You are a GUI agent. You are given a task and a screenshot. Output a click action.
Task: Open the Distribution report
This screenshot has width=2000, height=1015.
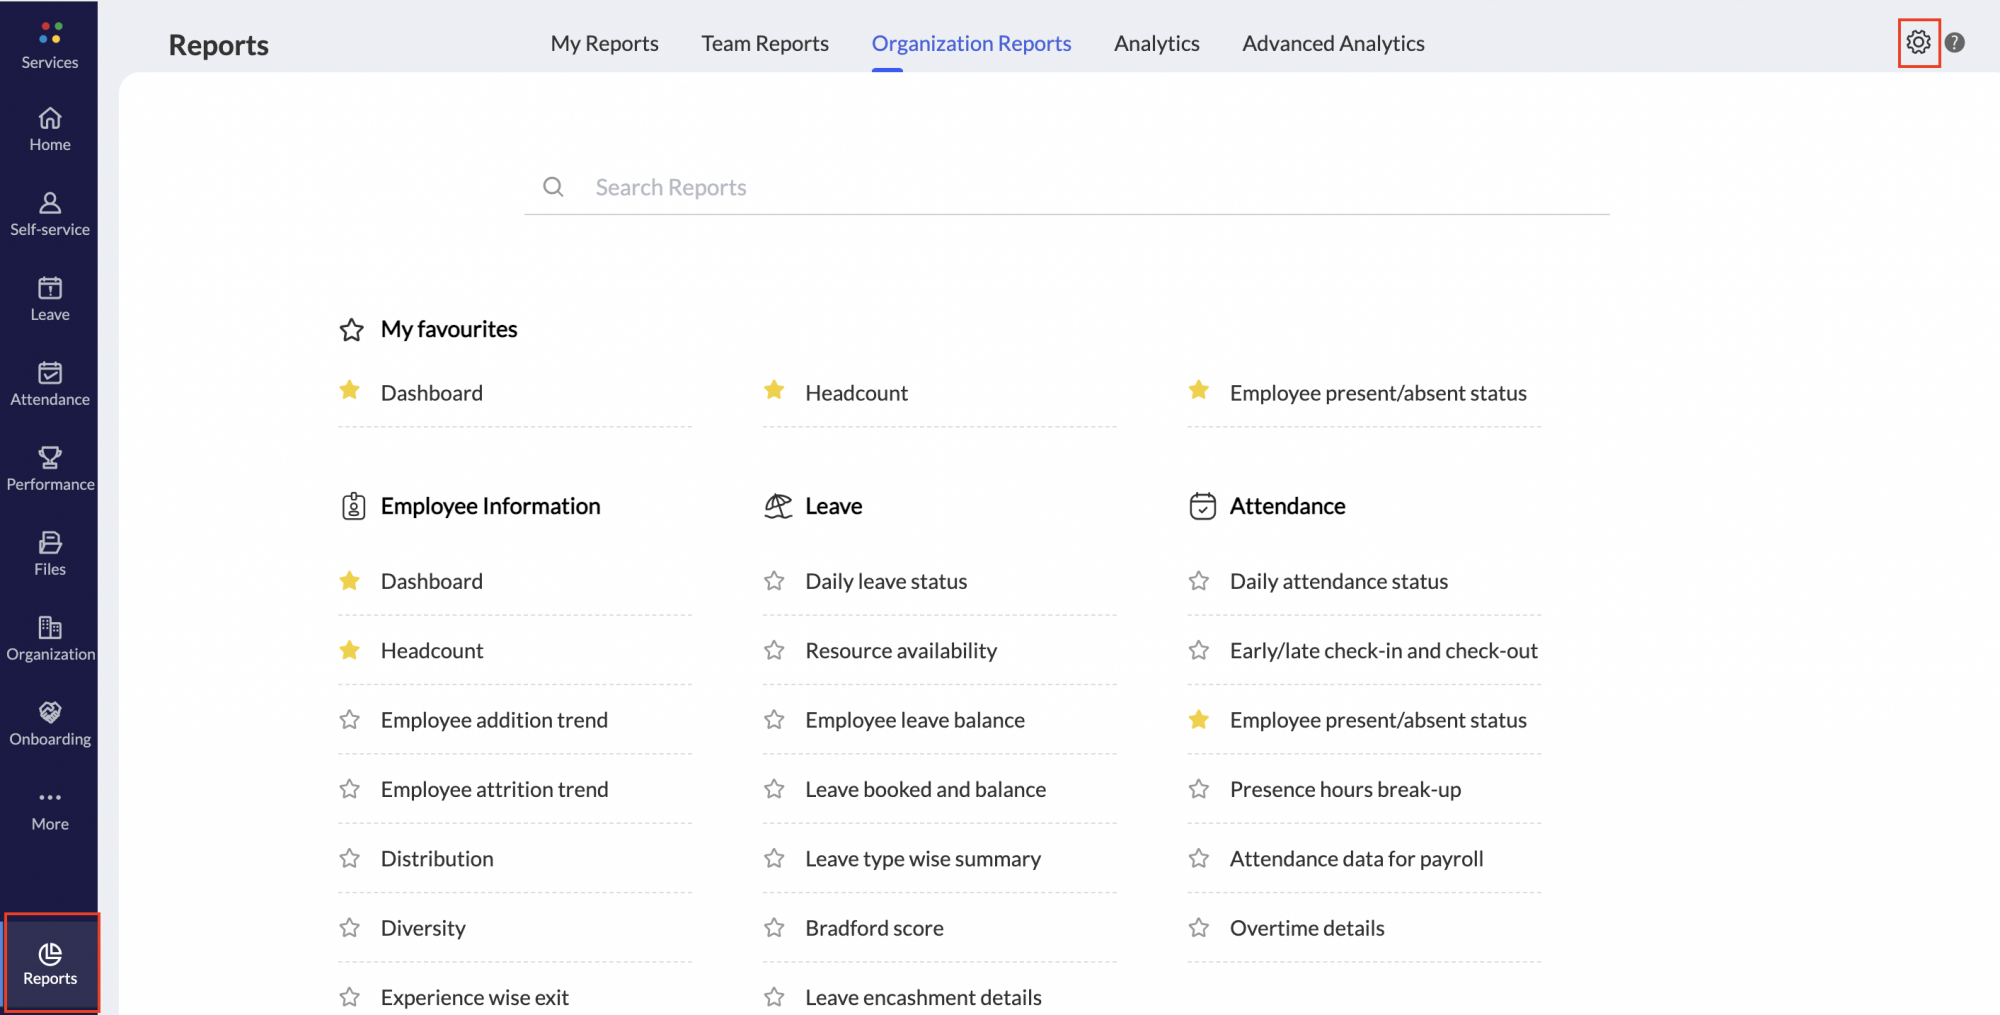click(x=437, y=859)
